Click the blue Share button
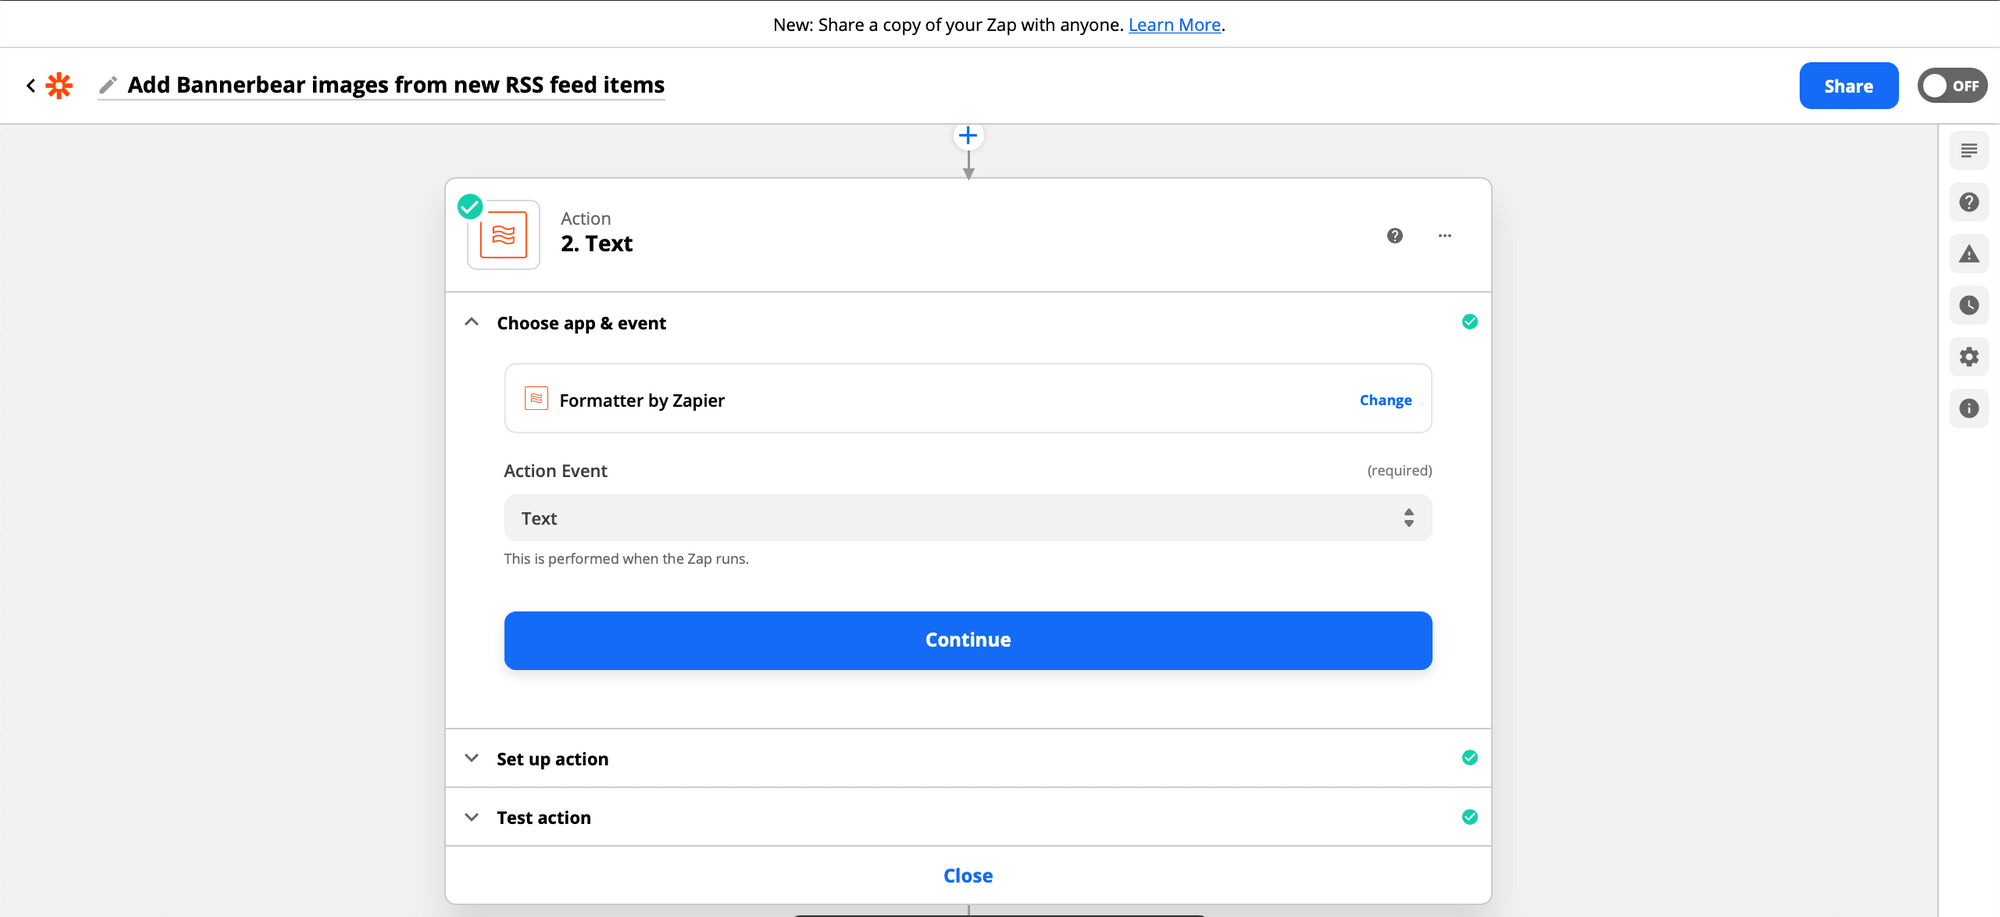 coord(1849,86)
